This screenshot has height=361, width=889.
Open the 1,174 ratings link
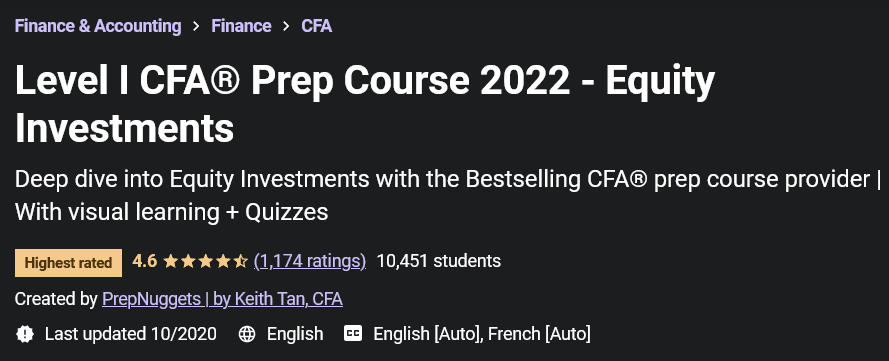(310, 261)
